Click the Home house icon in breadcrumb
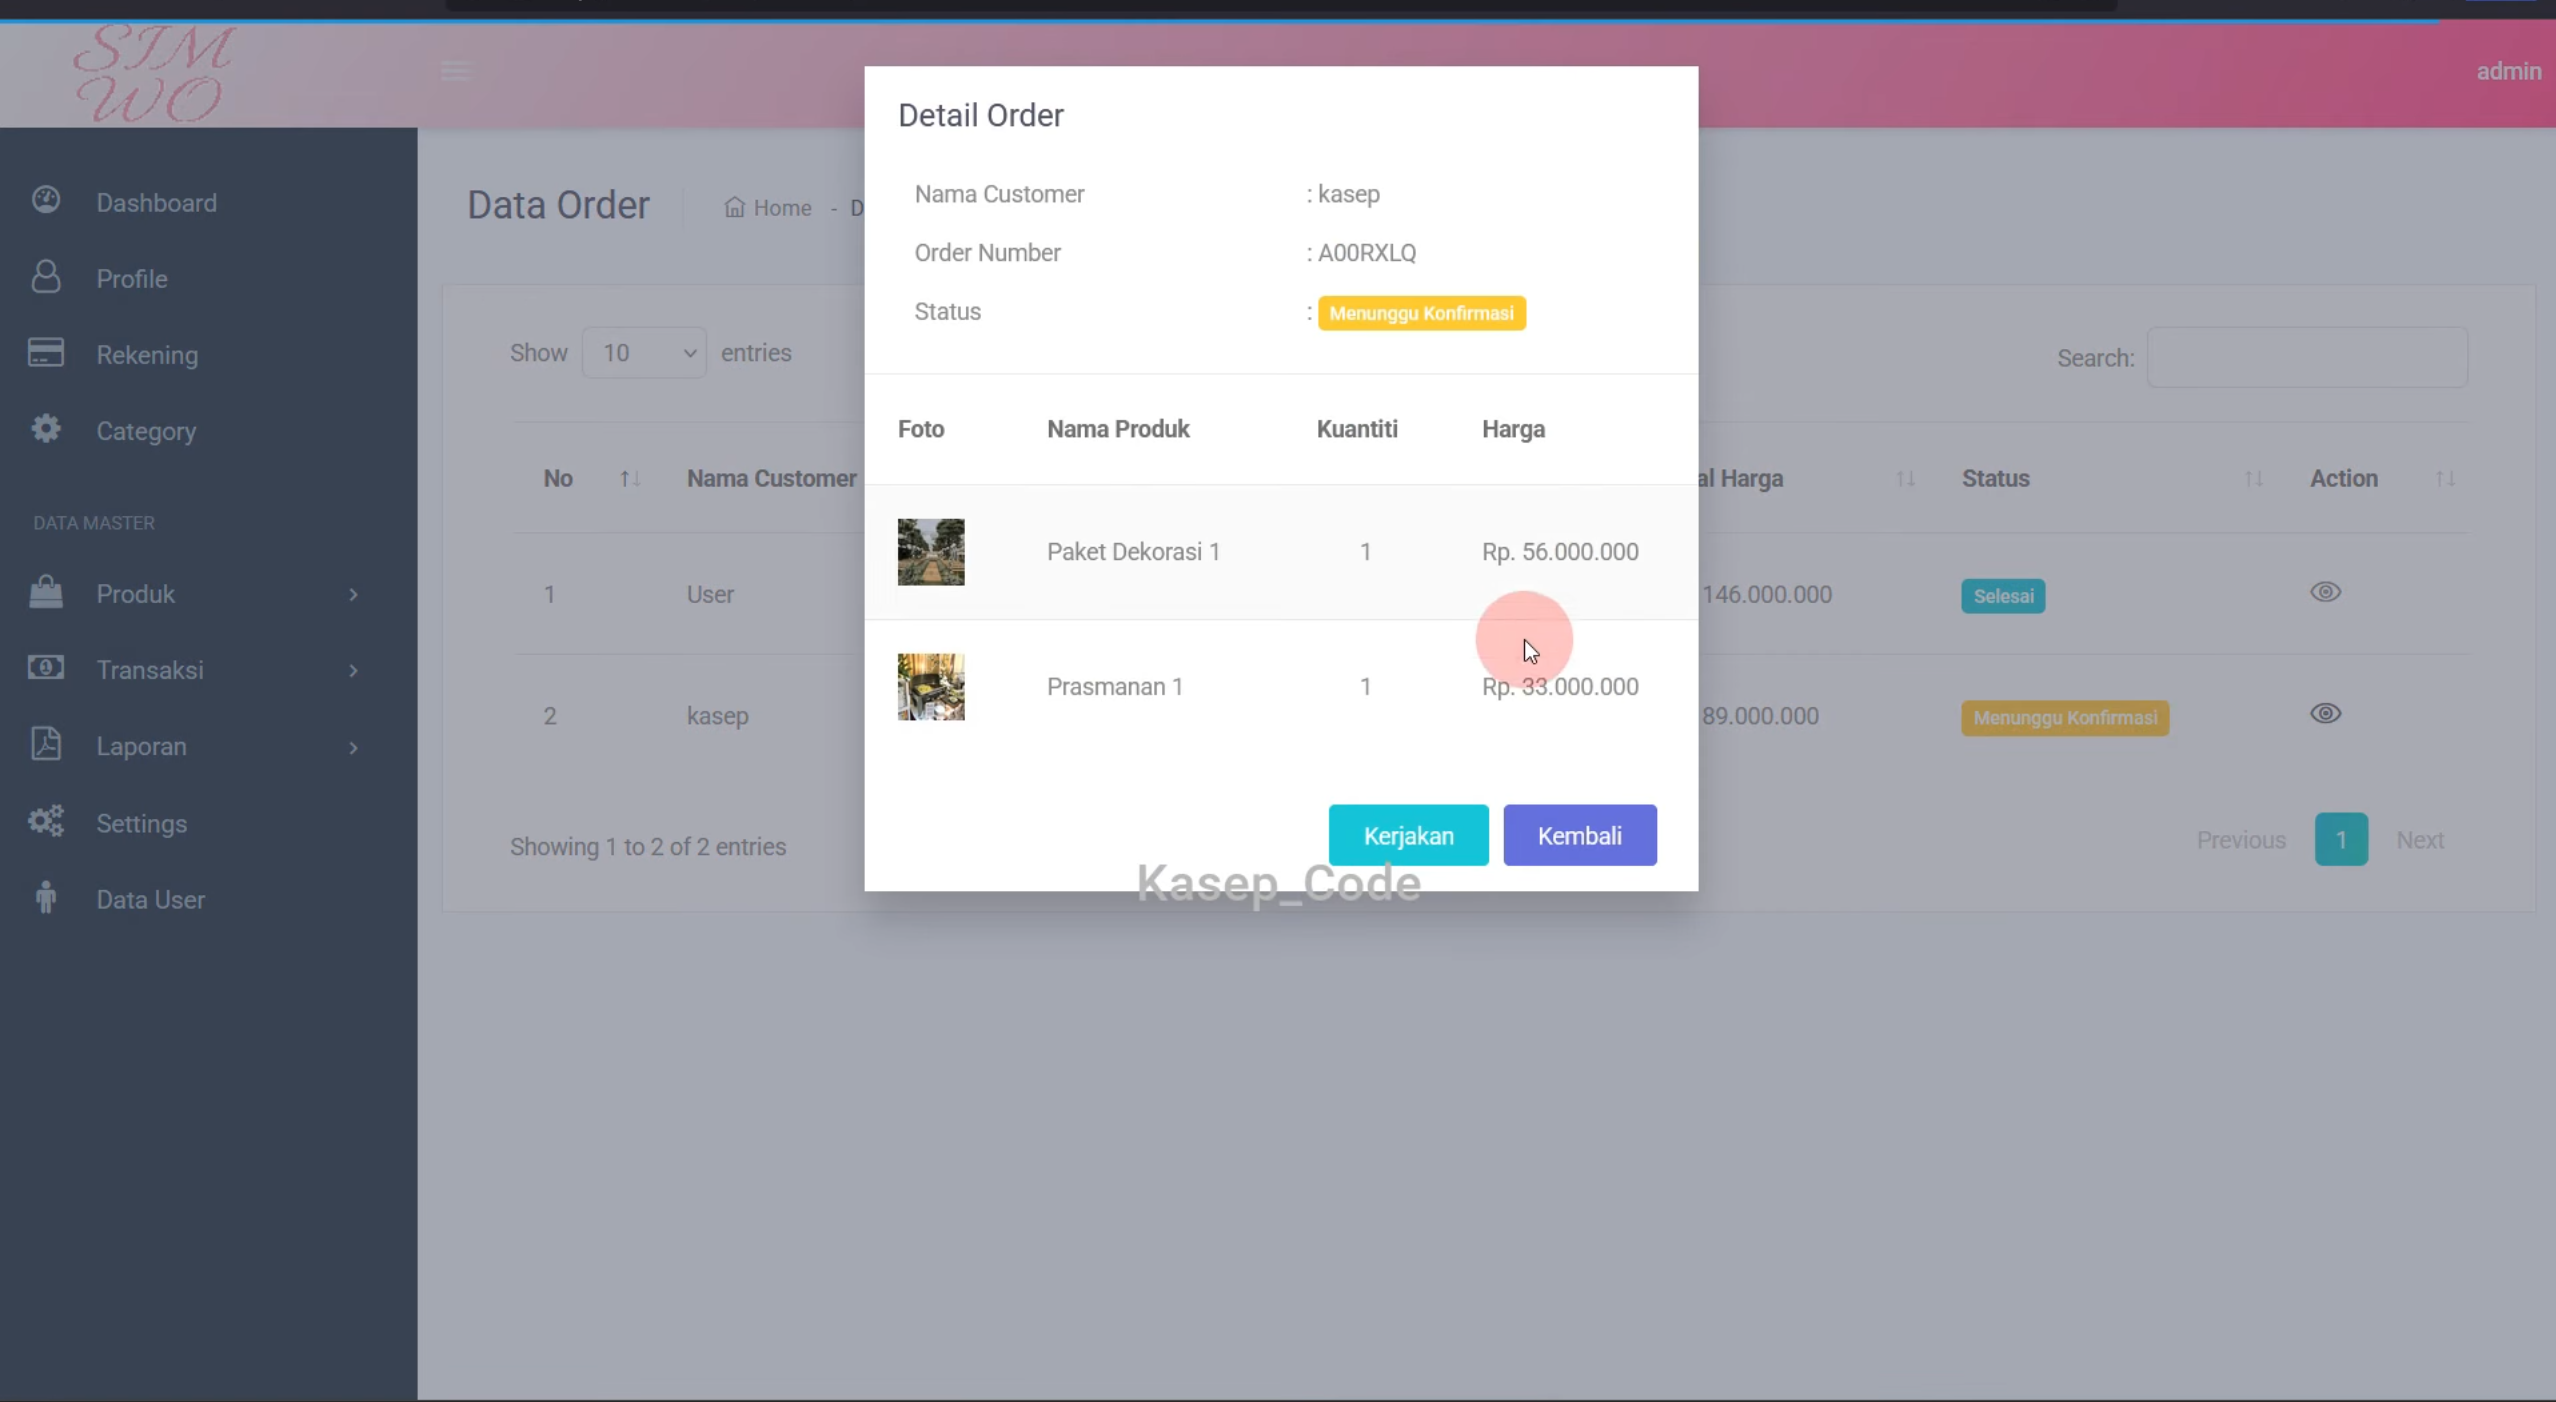Screen dimensions: 2556x1402 (735, 207)
